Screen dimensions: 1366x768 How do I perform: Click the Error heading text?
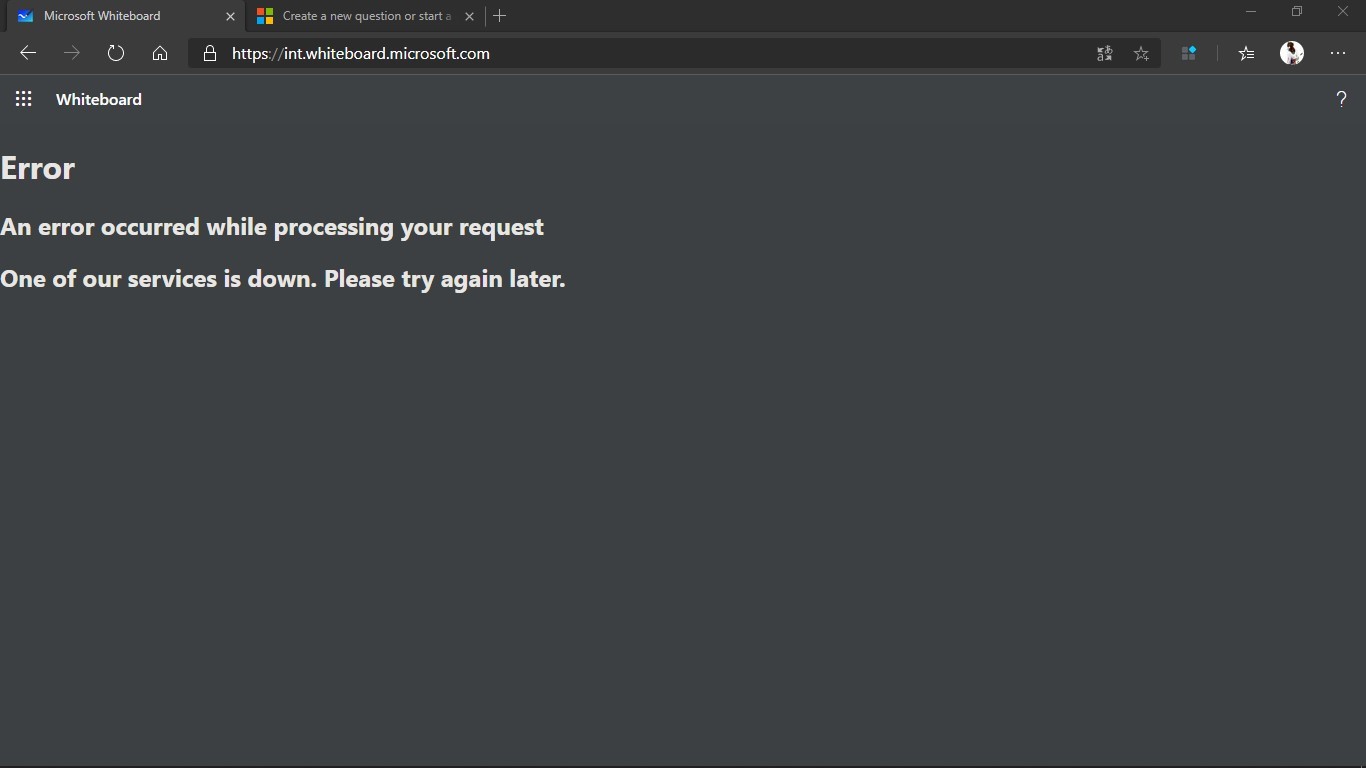pyautogui.click(x=38, y=168)
